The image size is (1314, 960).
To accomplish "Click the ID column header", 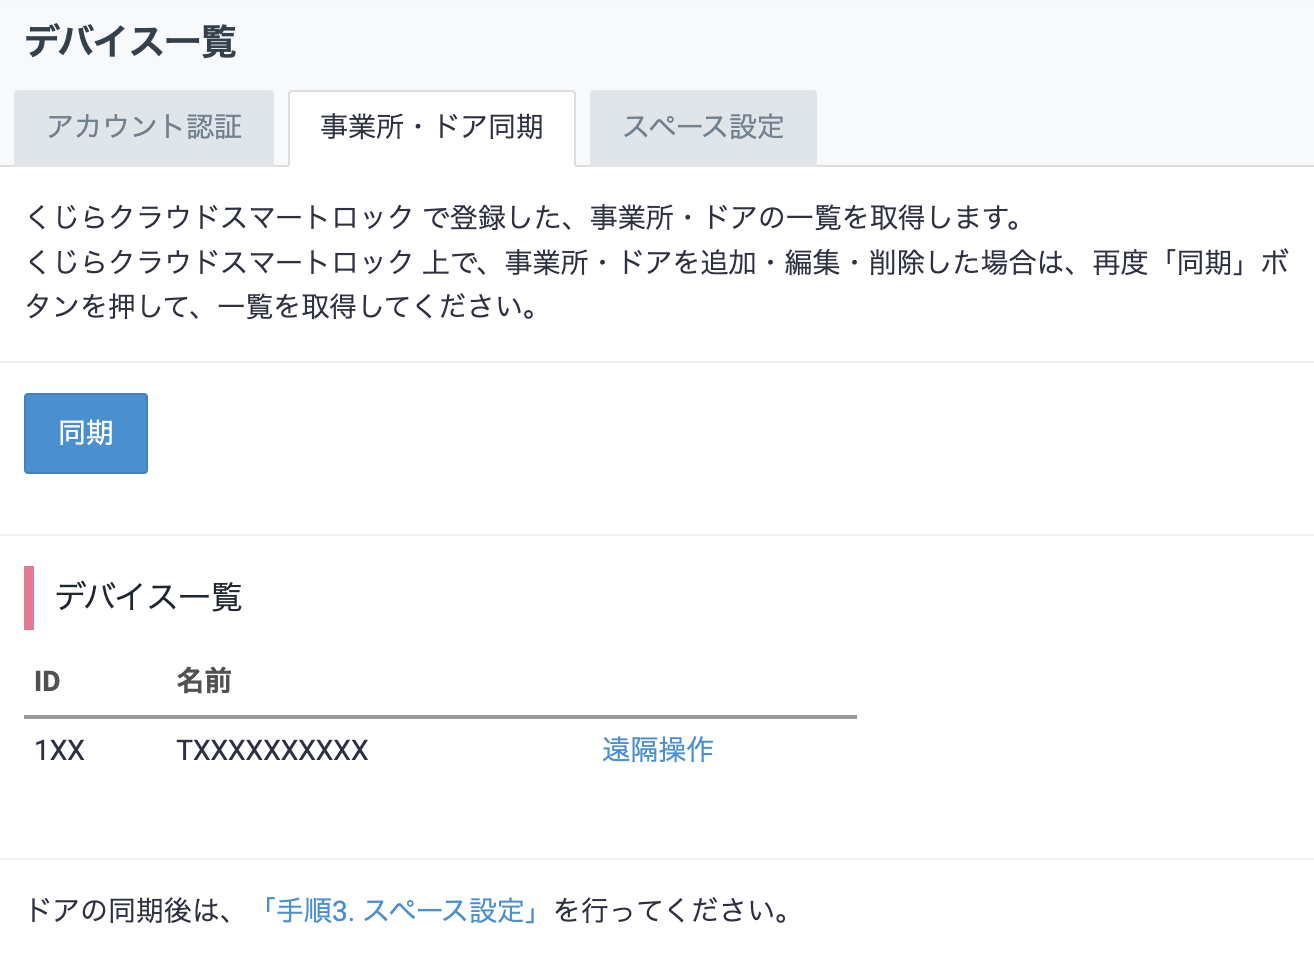I will (47, 682).
